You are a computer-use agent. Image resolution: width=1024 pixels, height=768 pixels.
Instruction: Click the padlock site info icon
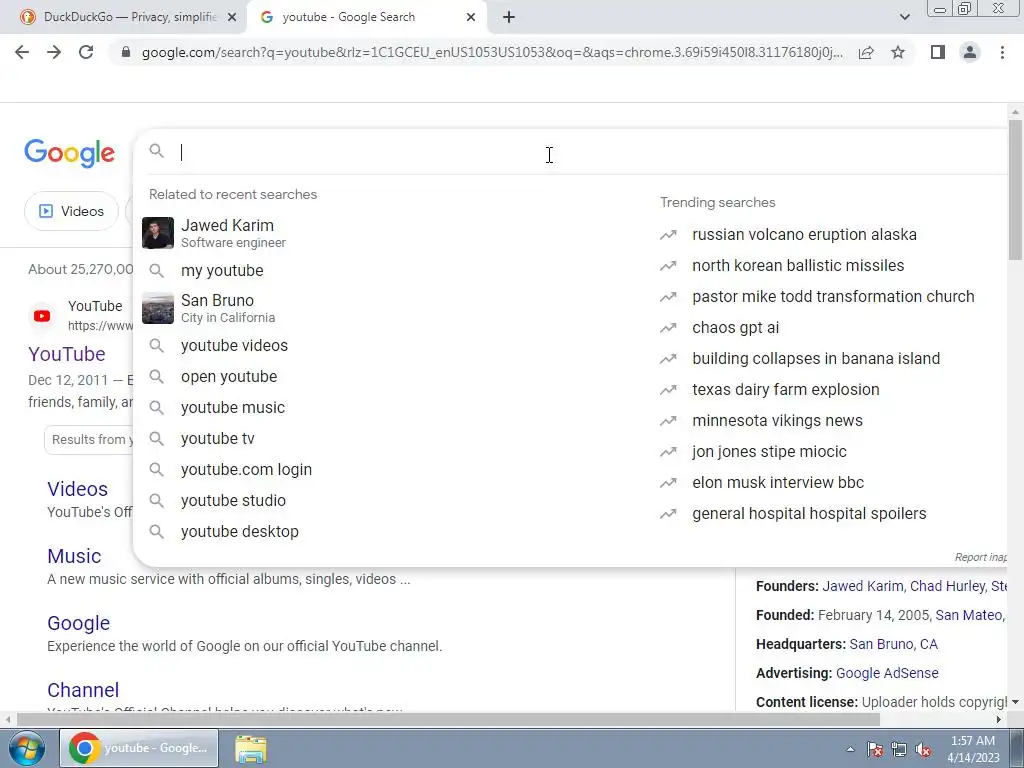(126, 52)
